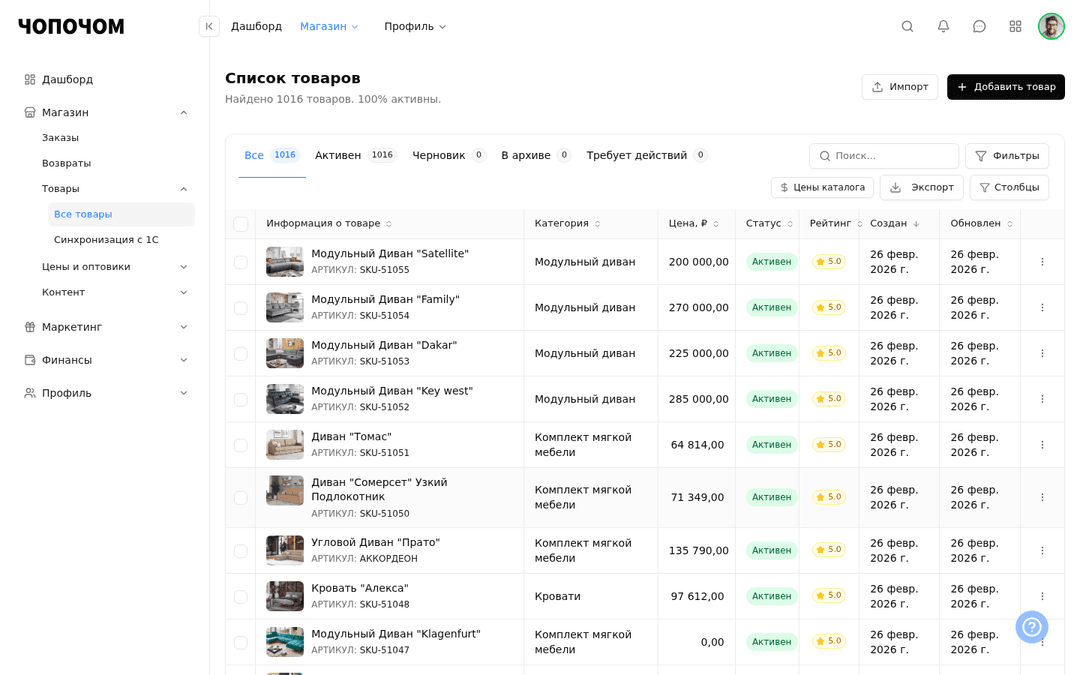Switch to the Требует действий tab
Image resolution: width=1080 pixels, height=675 pixels.
[646, 156]
